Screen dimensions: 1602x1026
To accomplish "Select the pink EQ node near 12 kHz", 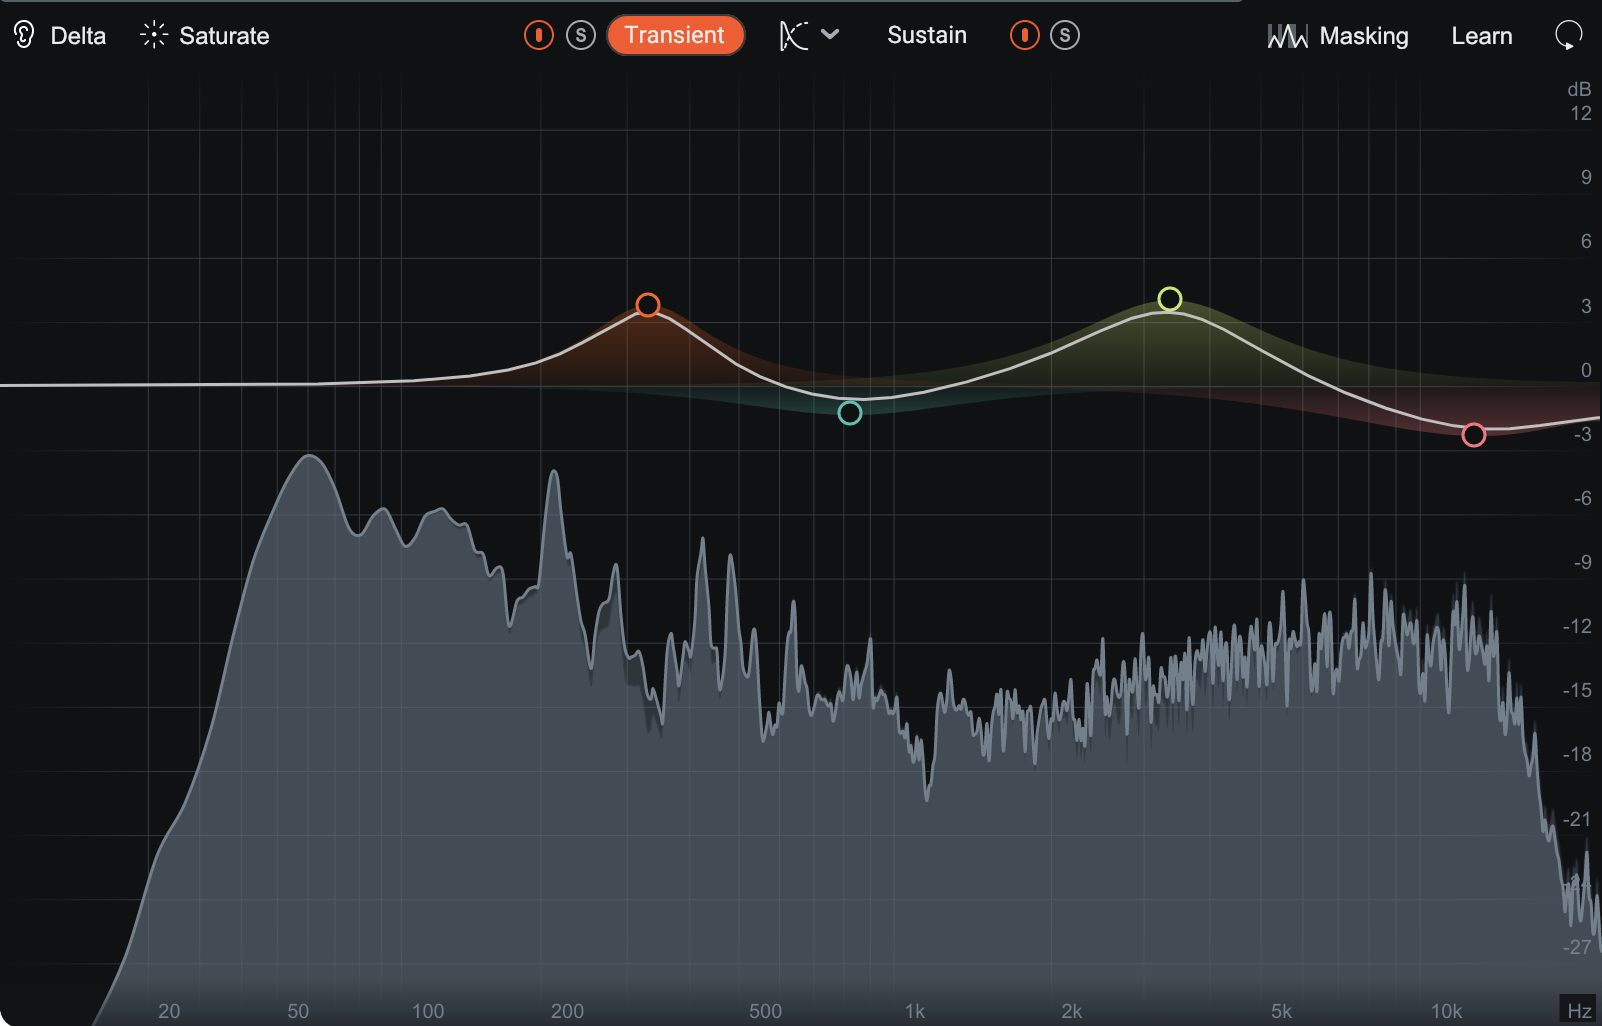I will tap(1474, 435).
